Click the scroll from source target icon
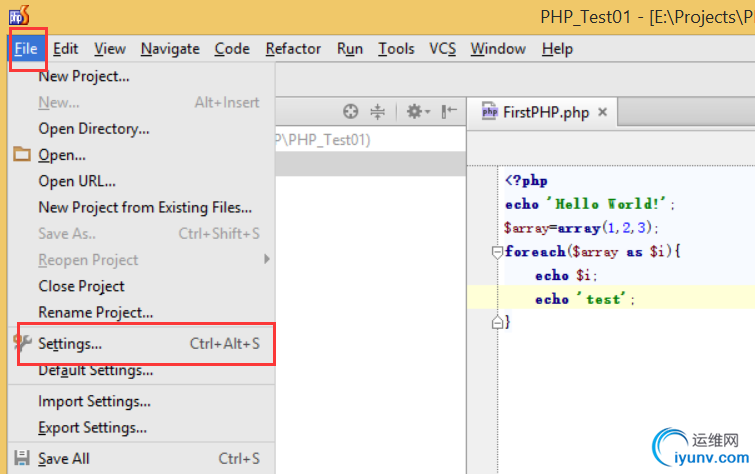This screenshot has height=474, width=755. click(x=351, y=112)
